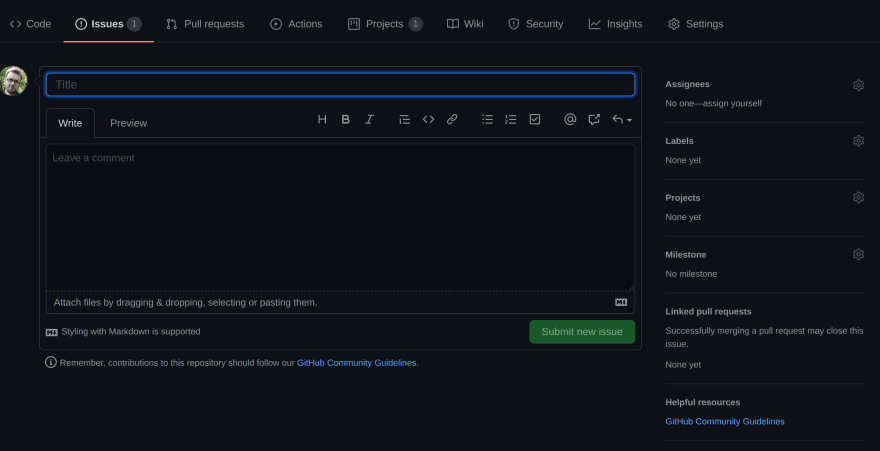Insert a numbered list
Image resolution: width=880 pixels, height=451 pixels.
511,119
